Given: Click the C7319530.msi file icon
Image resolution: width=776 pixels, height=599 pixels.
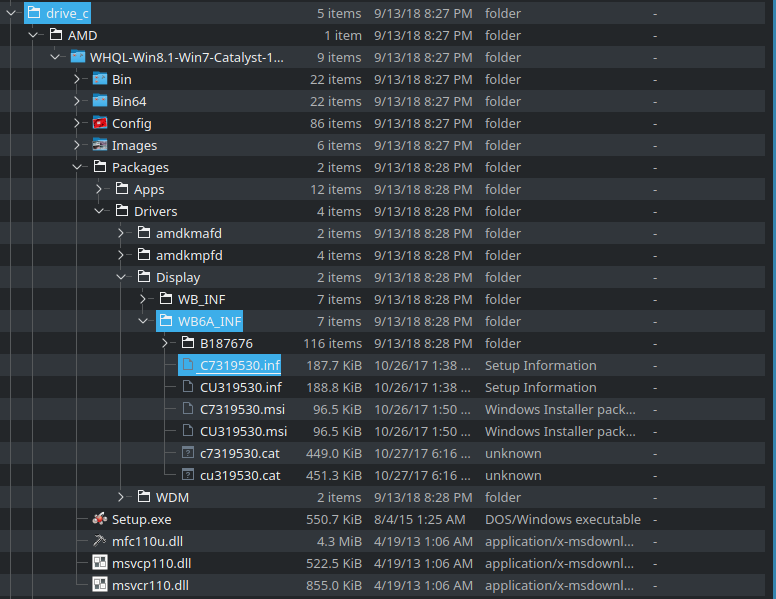Looking at the screenshot, I should click(188, 409).
